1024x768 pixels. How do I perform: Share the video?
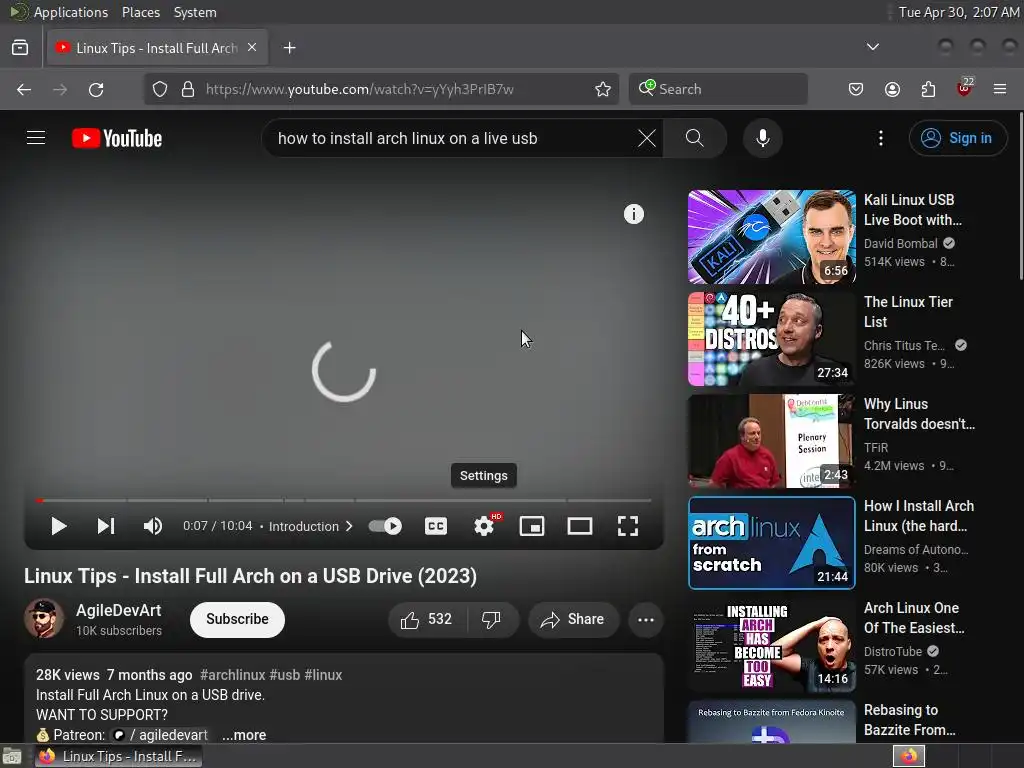(572, 619)
